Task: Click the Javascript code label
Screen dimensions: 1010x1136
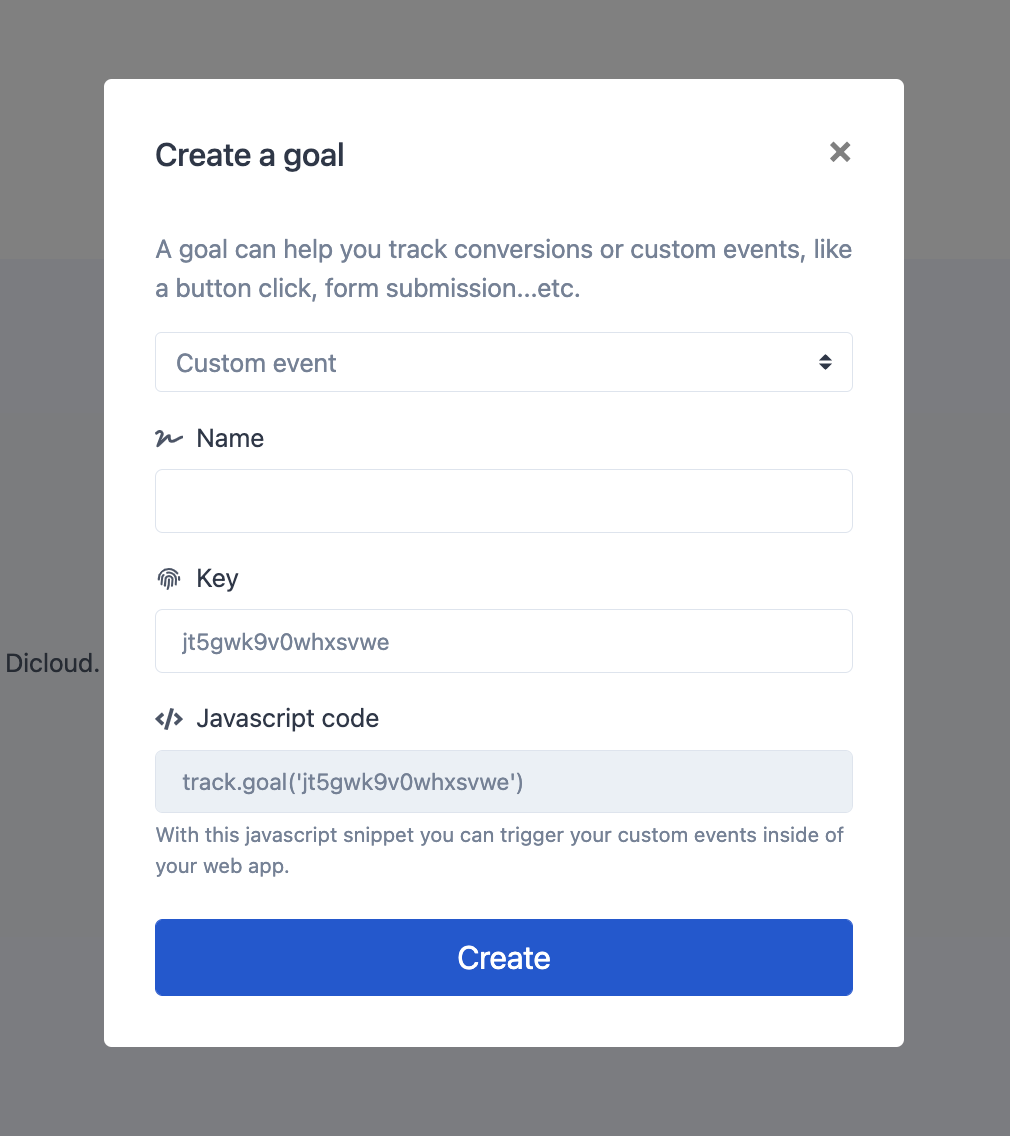Action: pos(288,719)
